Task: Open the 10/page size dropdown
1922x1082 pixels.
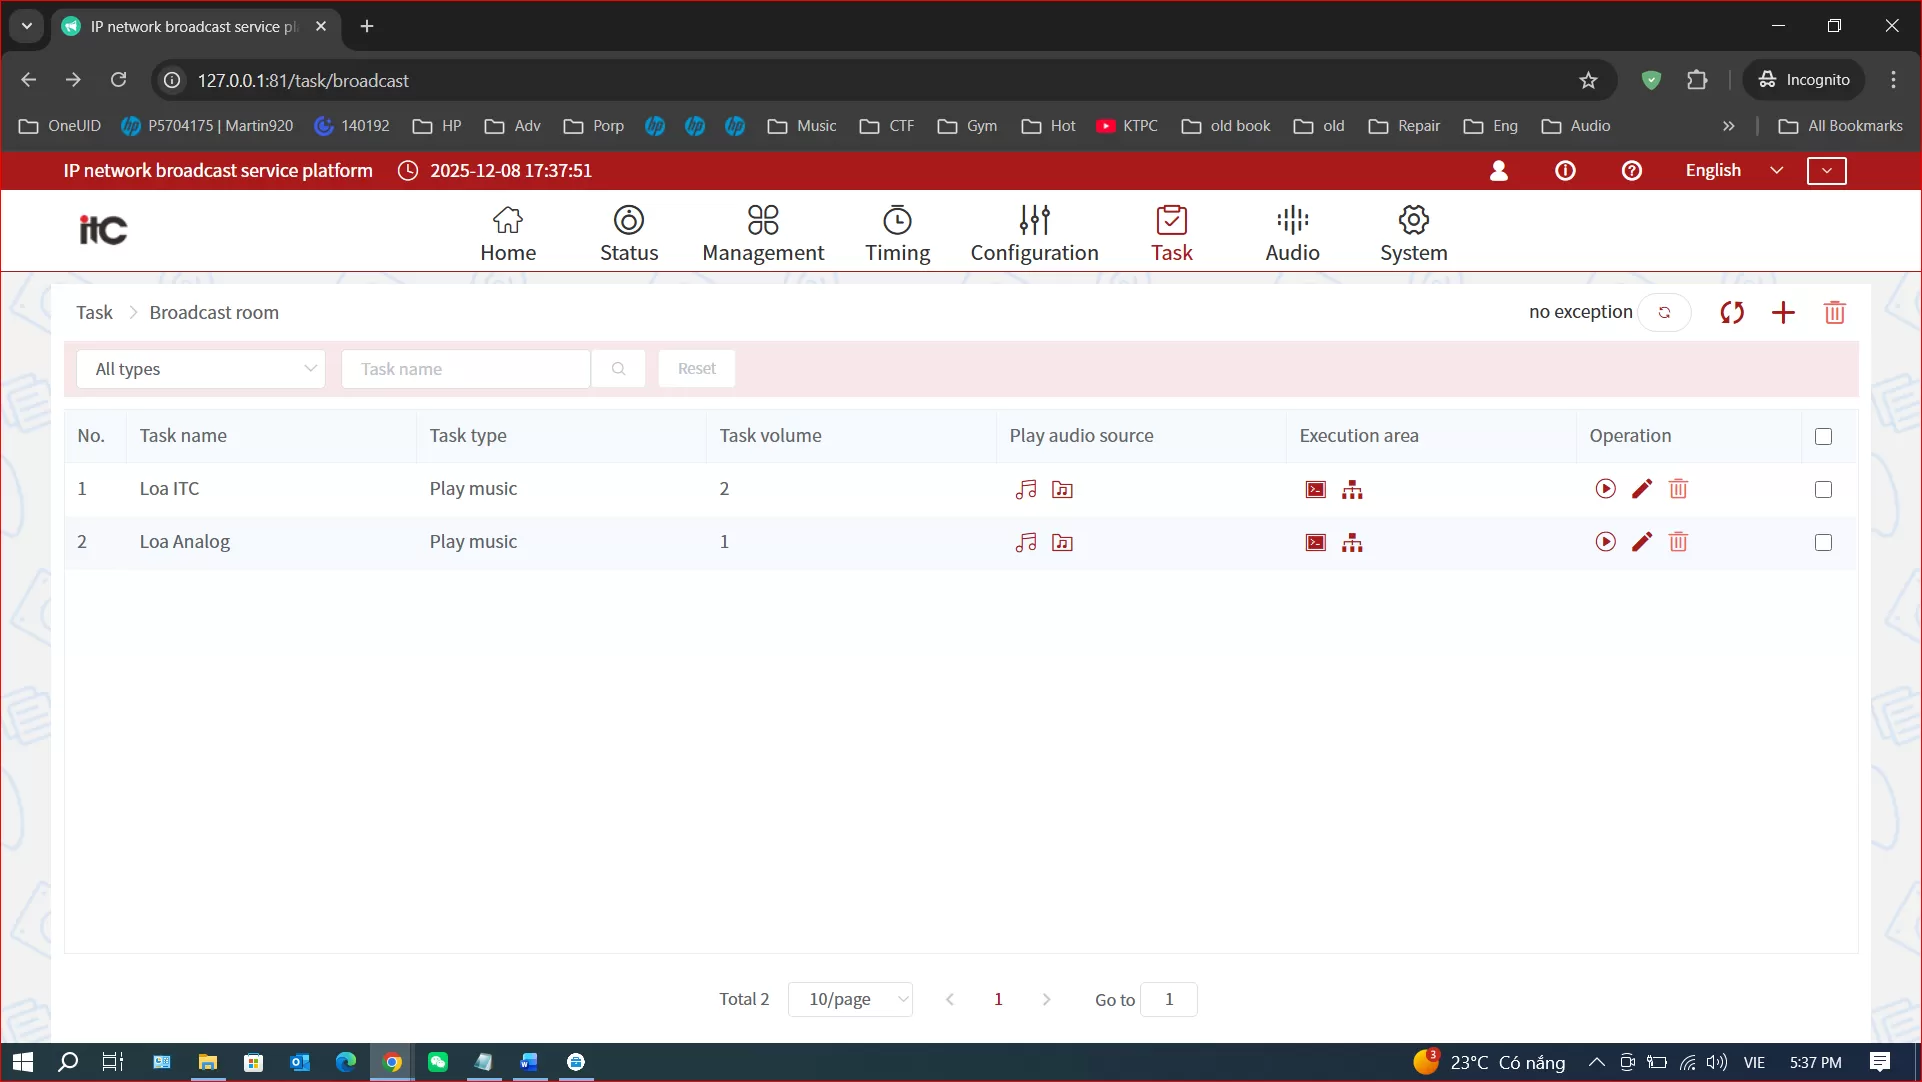Action: click(x=851, y=999)
